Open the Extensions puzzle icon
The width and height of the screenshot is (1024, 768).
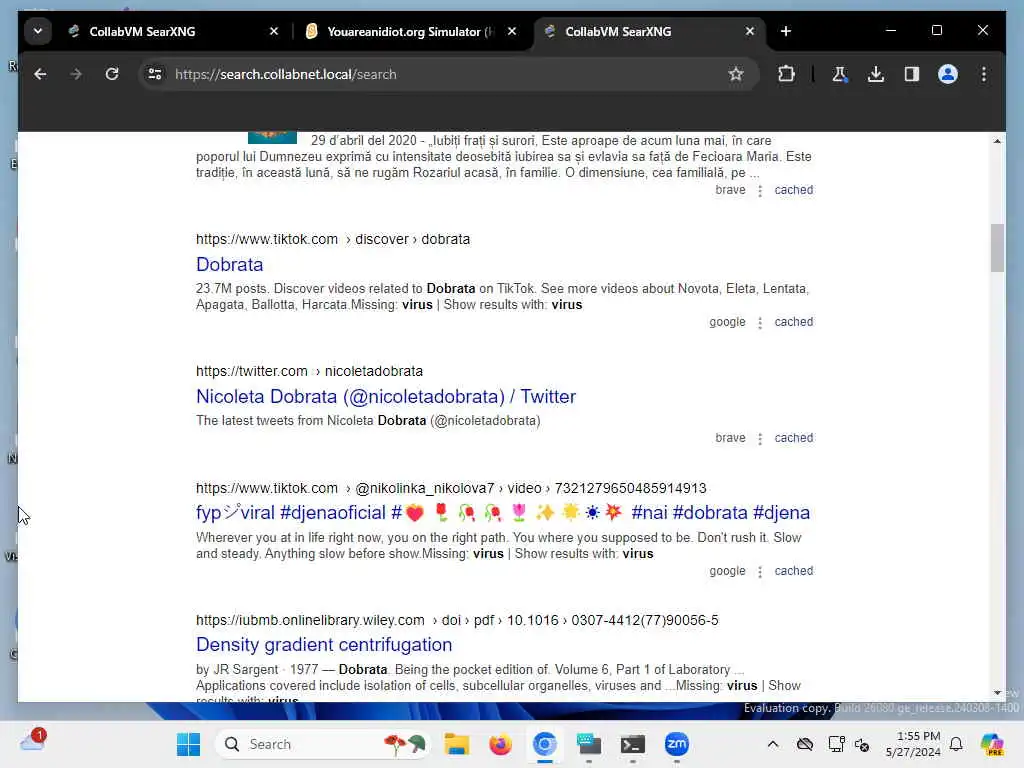(787, 74)
